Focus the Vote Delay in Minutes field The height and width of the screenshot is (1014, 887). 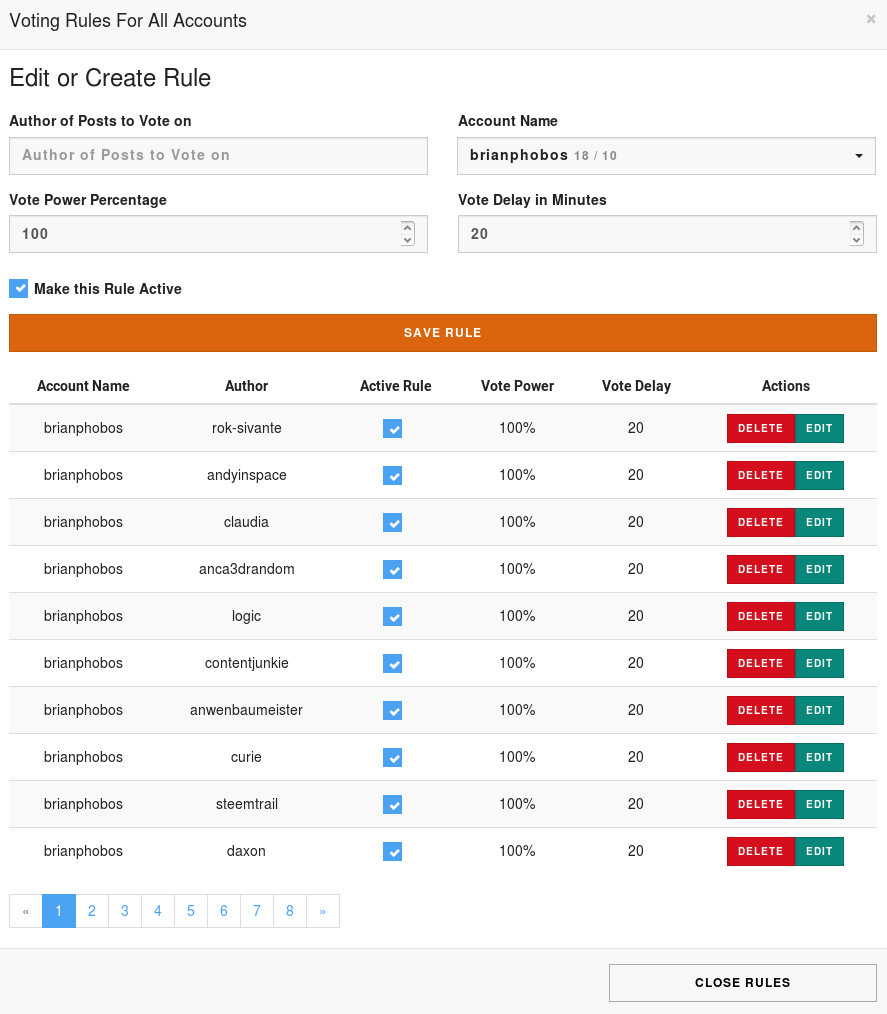[667, 234]
